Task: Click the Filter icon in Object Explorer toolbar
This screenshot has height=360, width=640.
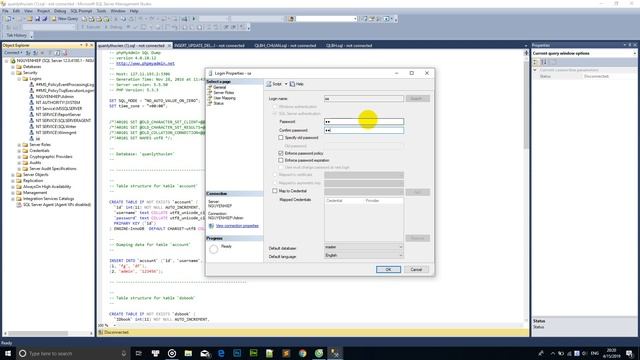Action: click(50, 53)
